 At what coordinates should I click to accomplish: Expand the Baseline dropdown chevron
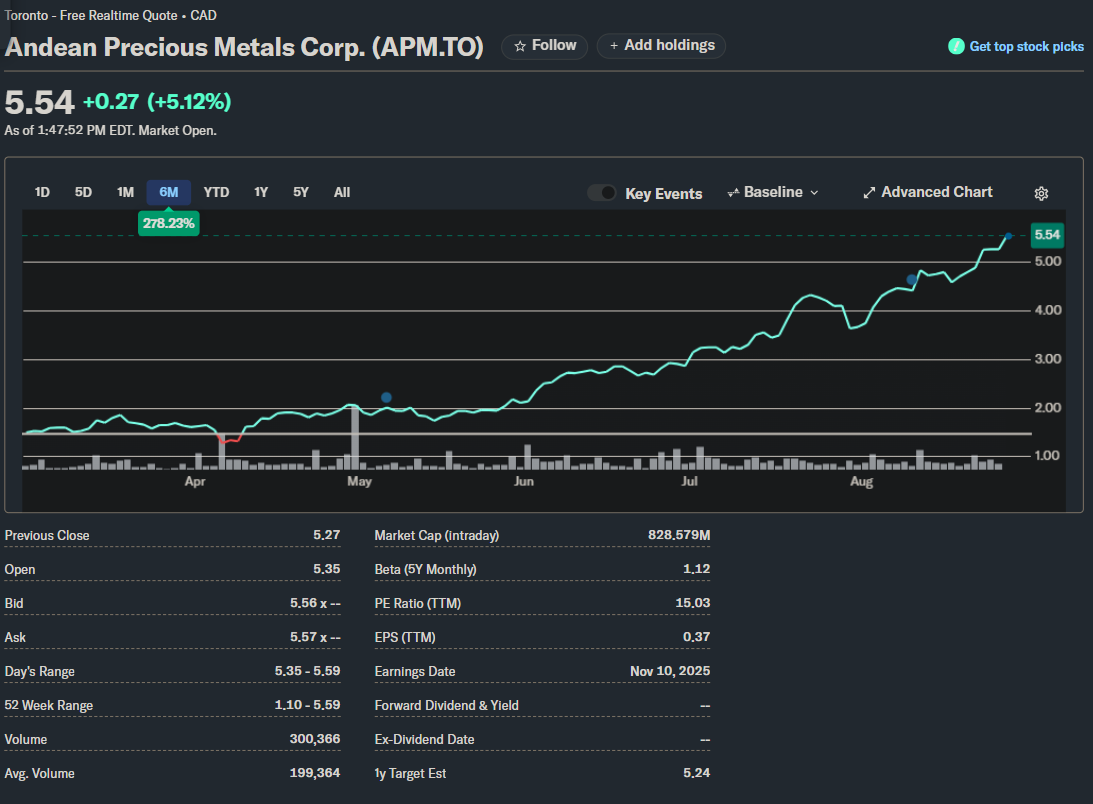coord(814,193)
